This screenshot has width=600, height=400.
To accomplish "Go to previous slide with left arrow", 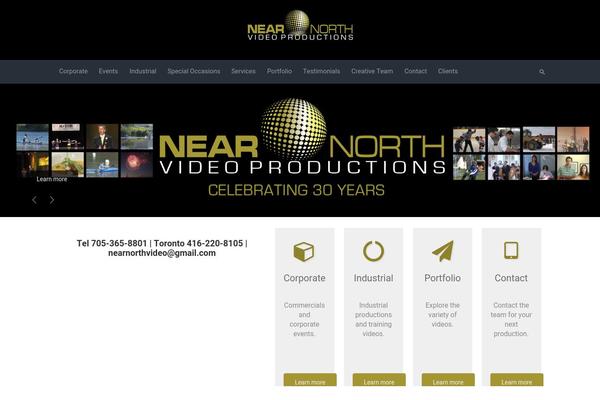I will (34, 200).
